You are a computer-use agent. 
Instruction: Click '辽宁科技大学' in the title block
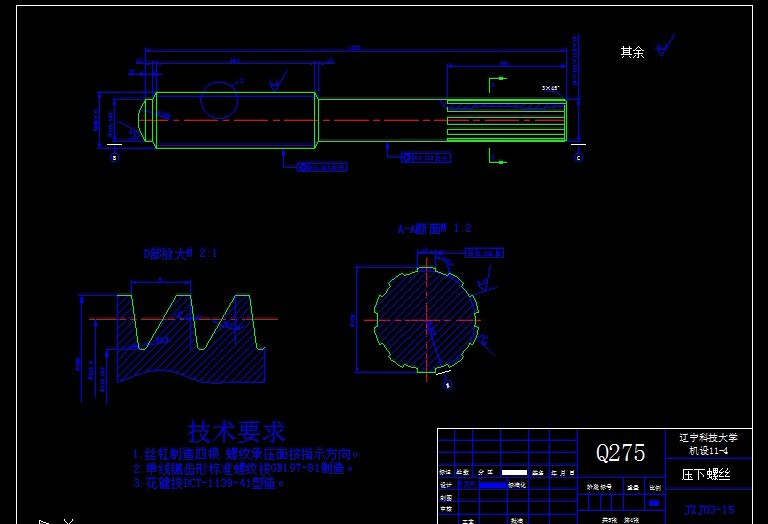tap(708, 438)
